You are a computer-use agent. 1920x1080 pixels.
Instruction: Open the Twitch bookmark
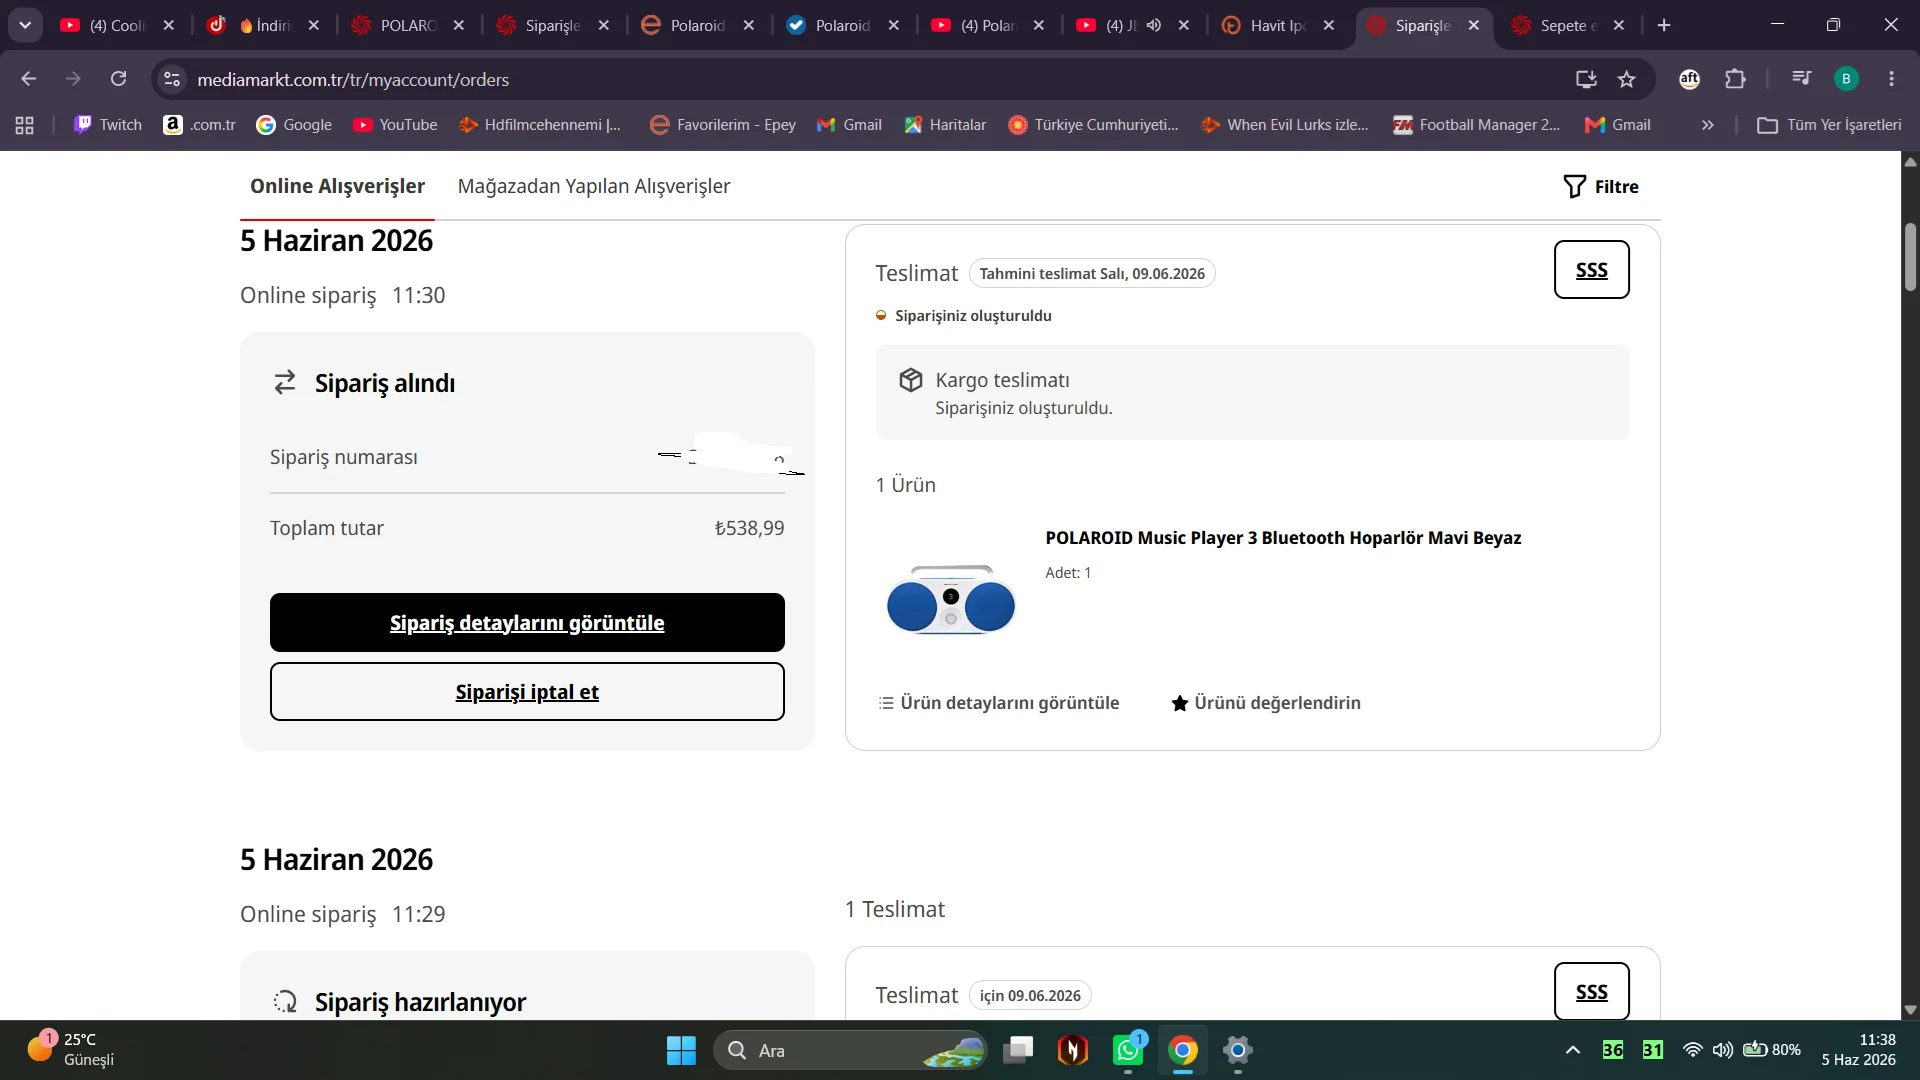tap(108, 125)
